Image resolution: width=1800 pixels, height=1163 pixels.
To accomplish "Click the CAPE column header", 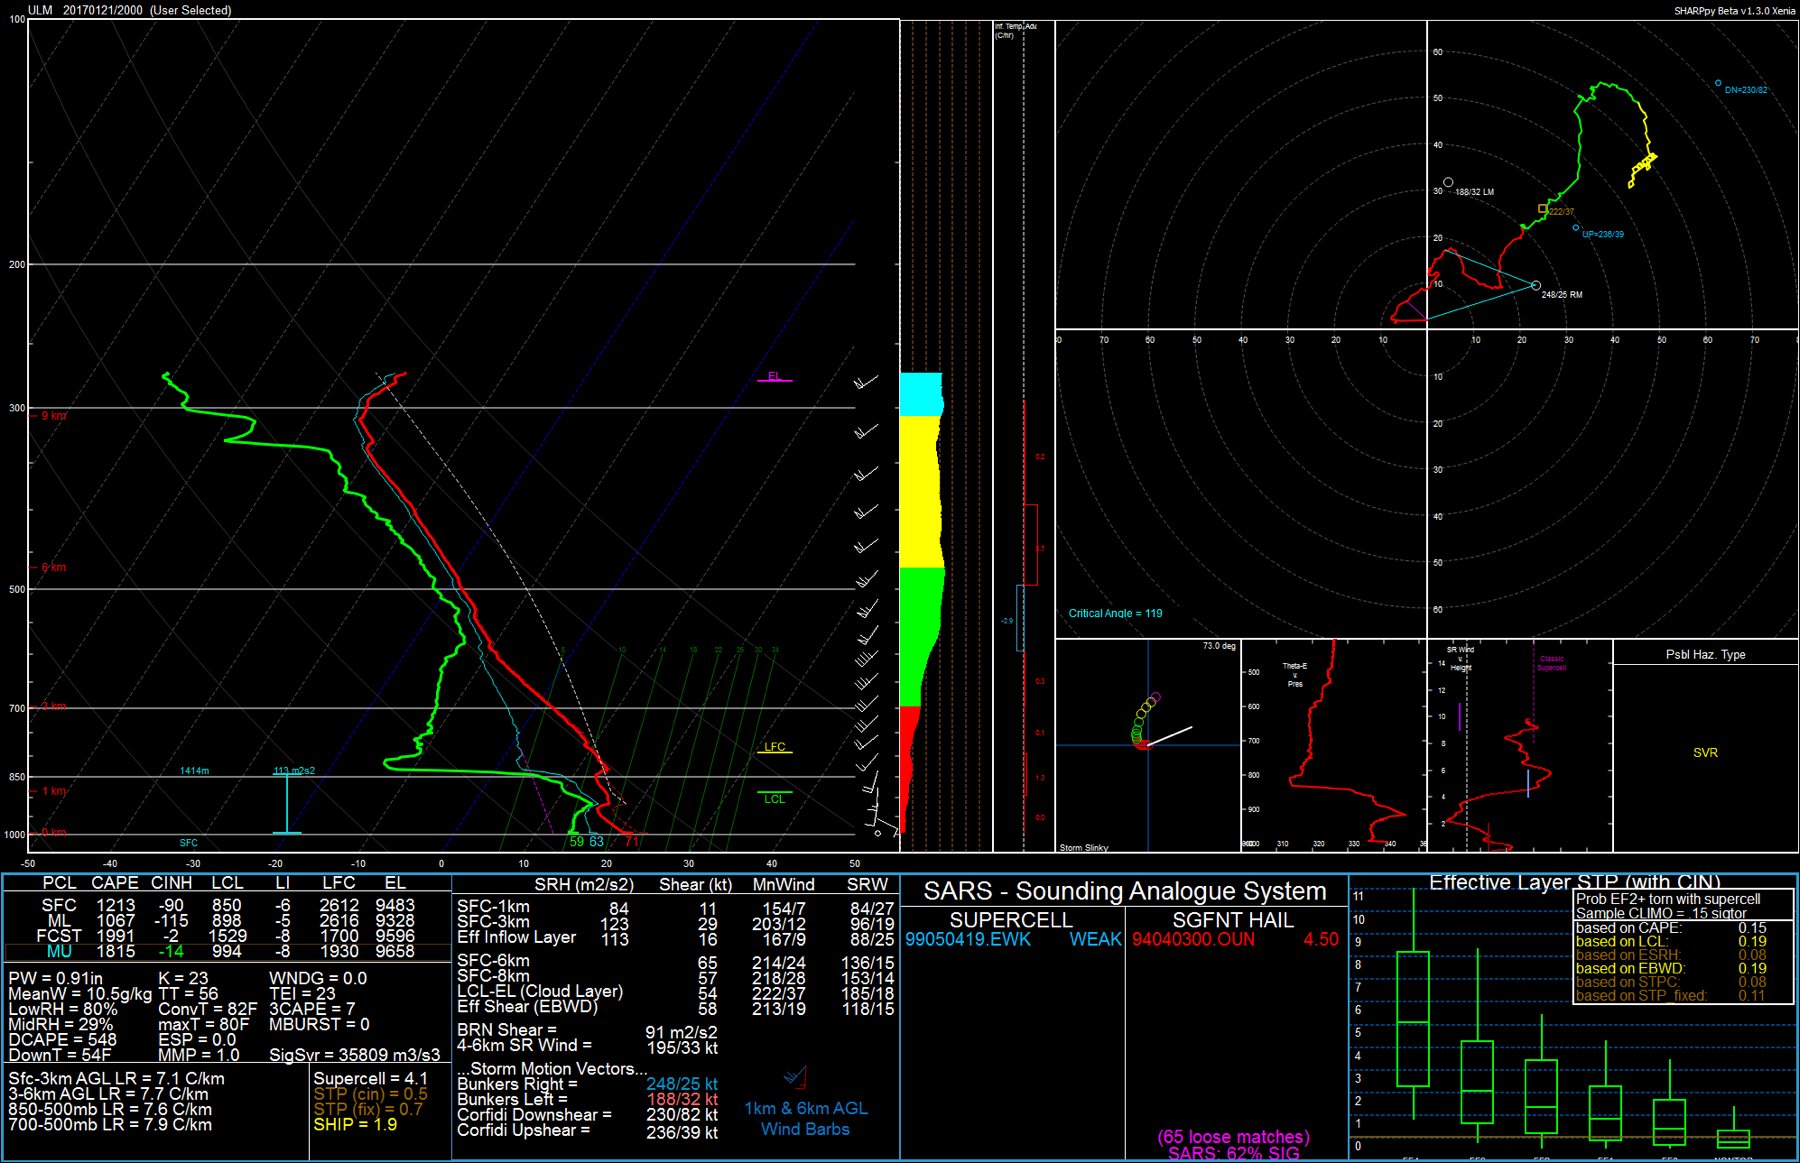I will [x=115, y=883].
